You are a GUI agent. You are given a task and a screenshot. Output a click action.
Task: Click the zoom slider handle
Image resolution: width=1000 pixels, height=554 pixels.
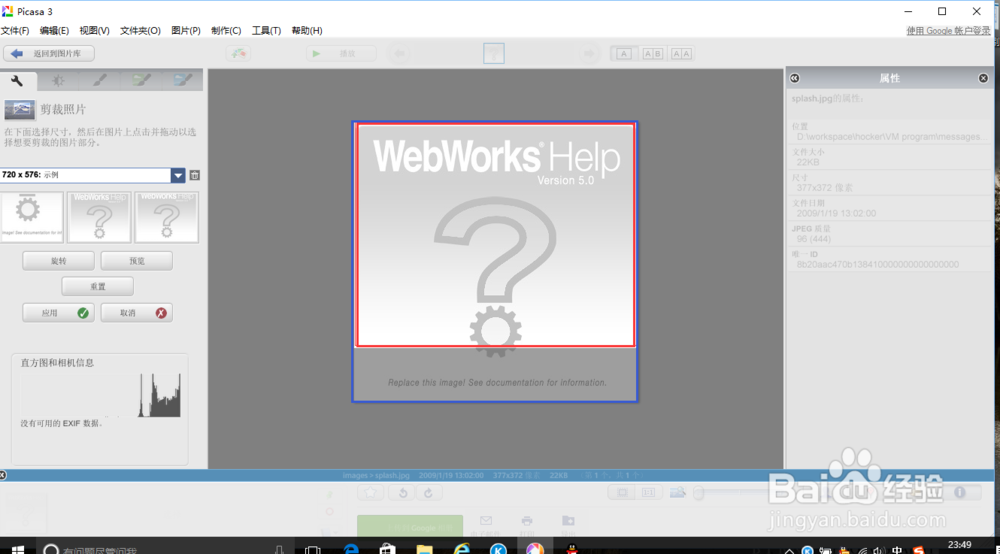click(x=699, y=493)
